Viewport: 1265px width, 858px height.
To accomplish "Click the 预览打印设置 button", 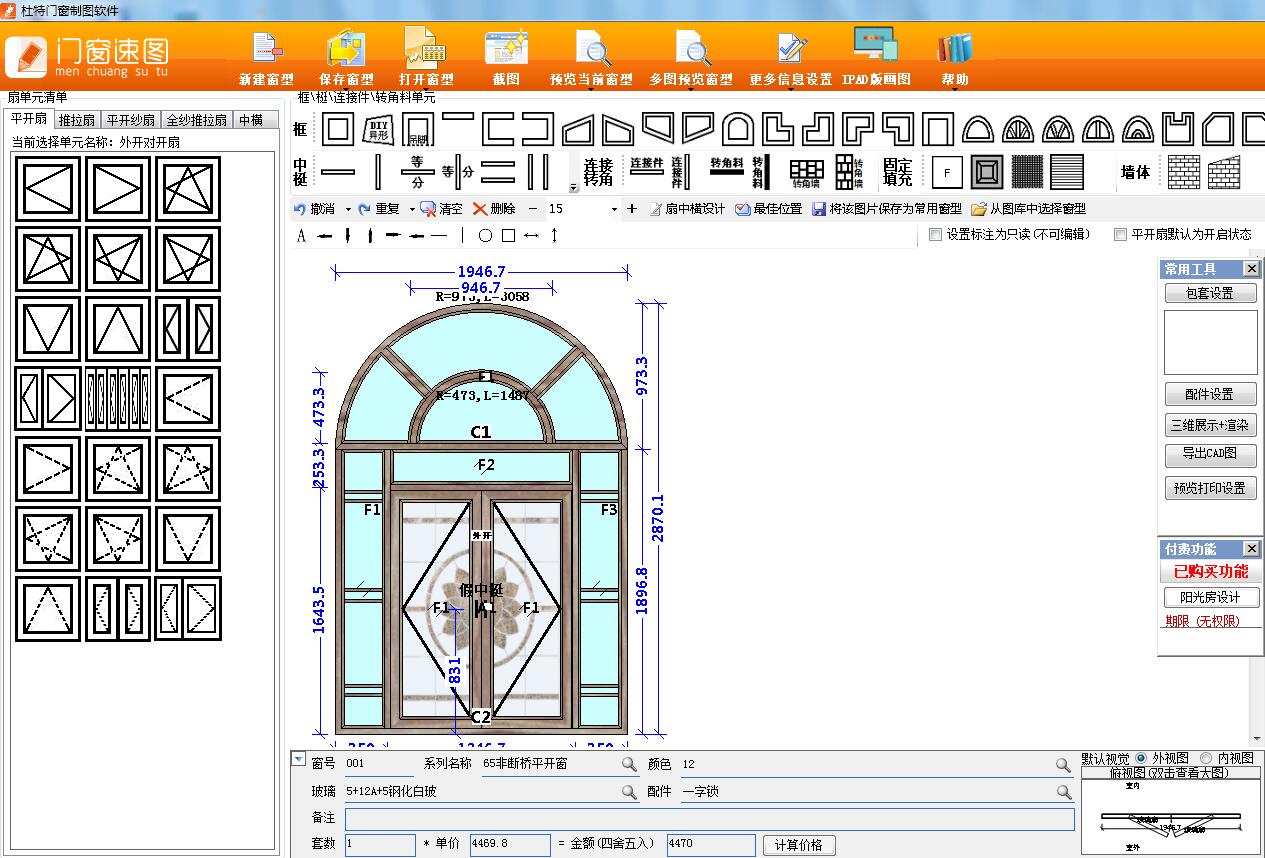I will 1210,488.
